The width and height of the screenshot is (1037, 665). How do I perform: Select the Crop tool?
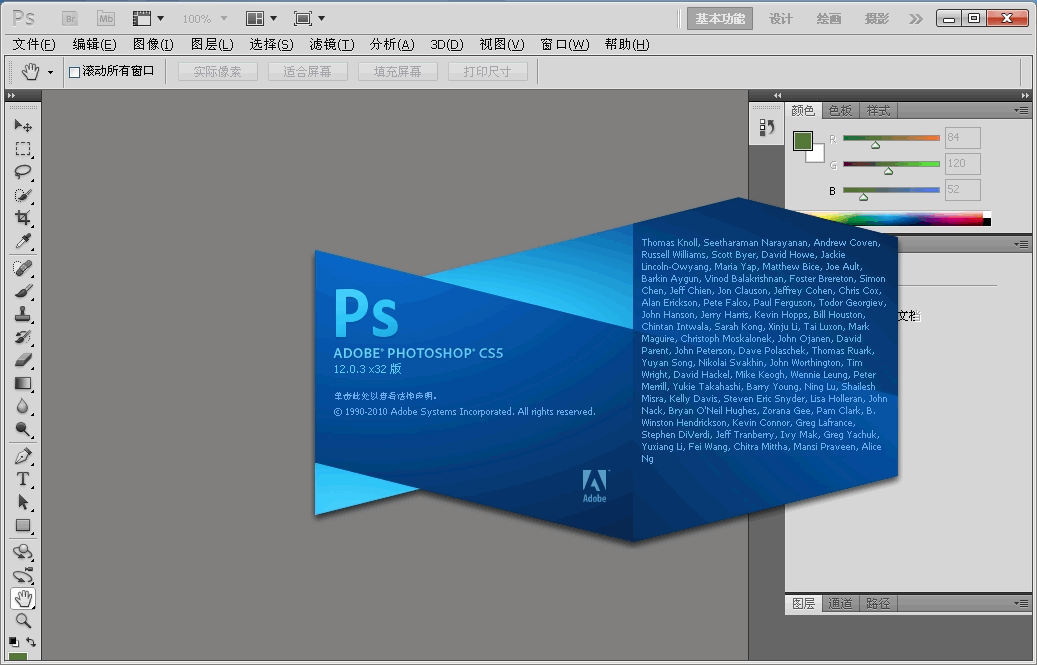click(23, 219)
